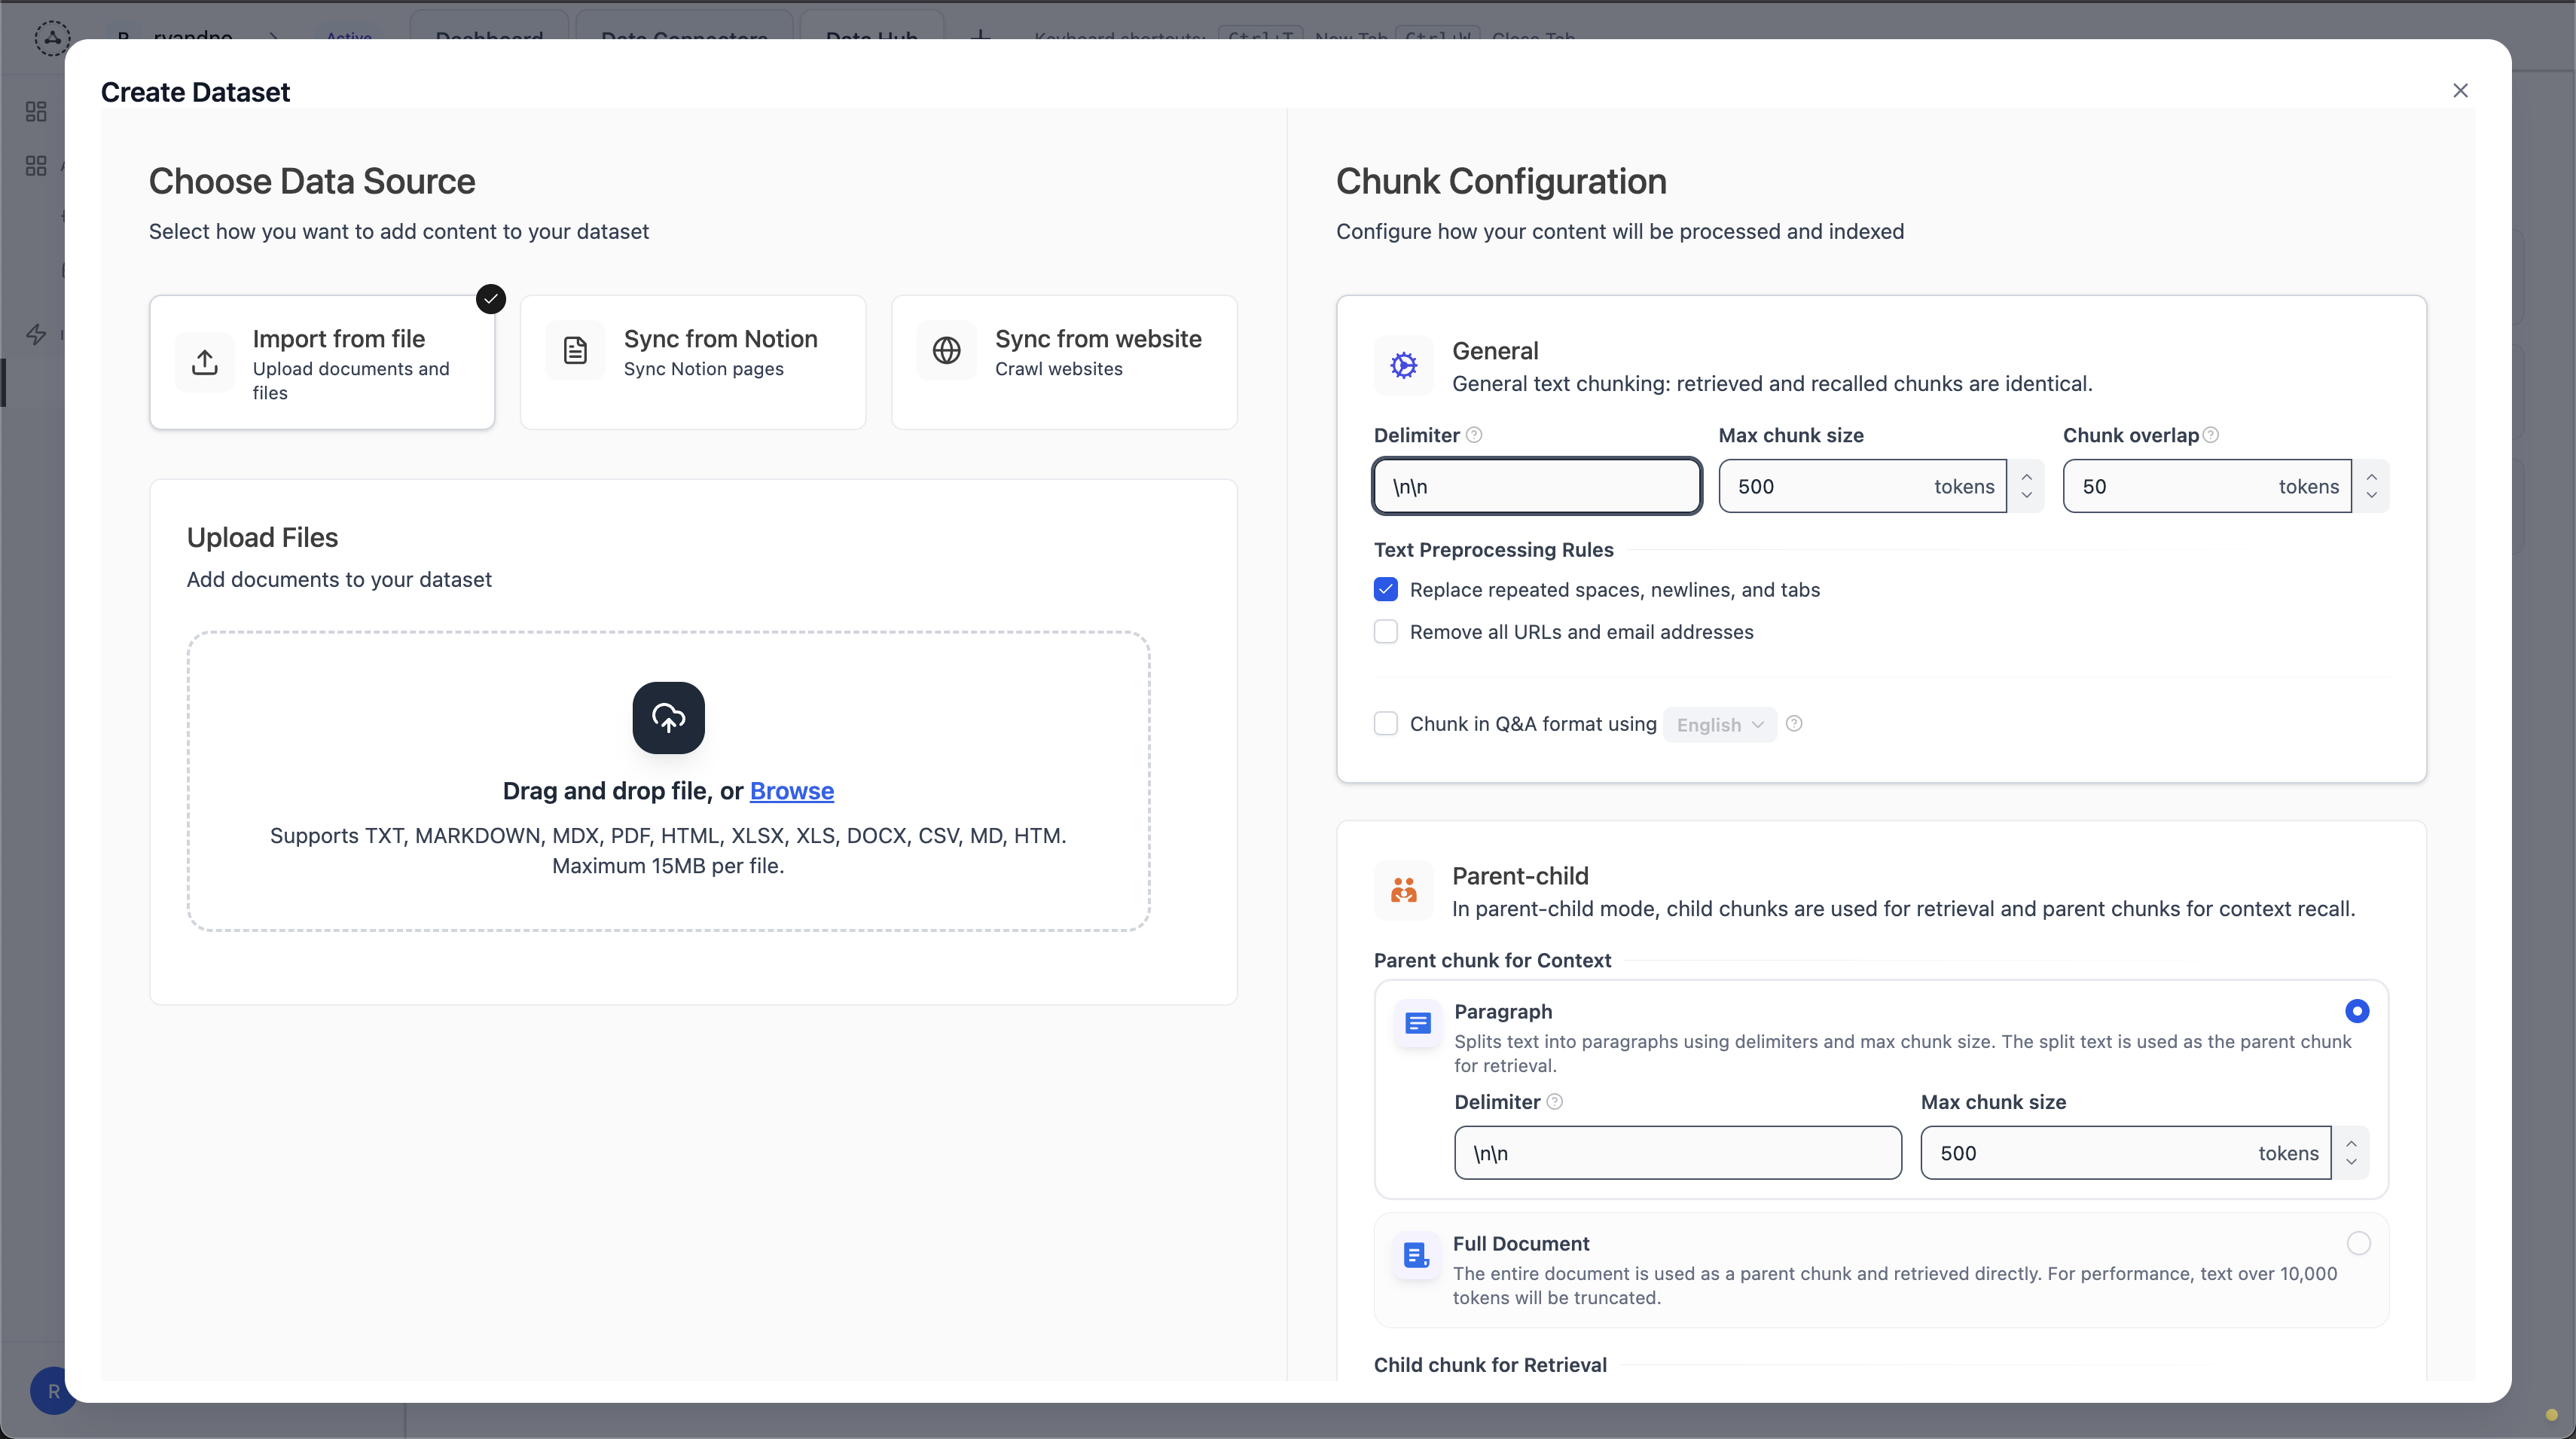Screen dimensions: 2576x1439
Task: Click the user avatar R at bottom left
Action: coord(53,1390)
